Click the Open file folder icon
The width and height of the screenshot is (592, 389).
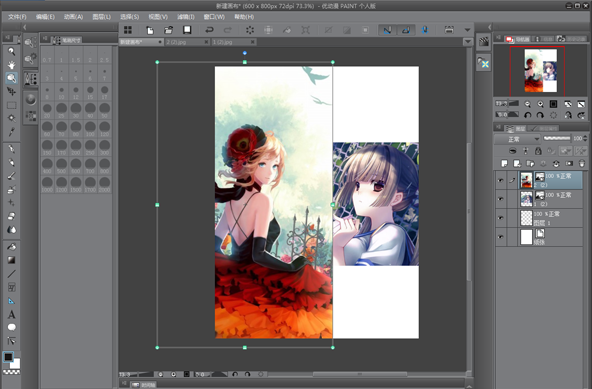click(x=168, y=30)
